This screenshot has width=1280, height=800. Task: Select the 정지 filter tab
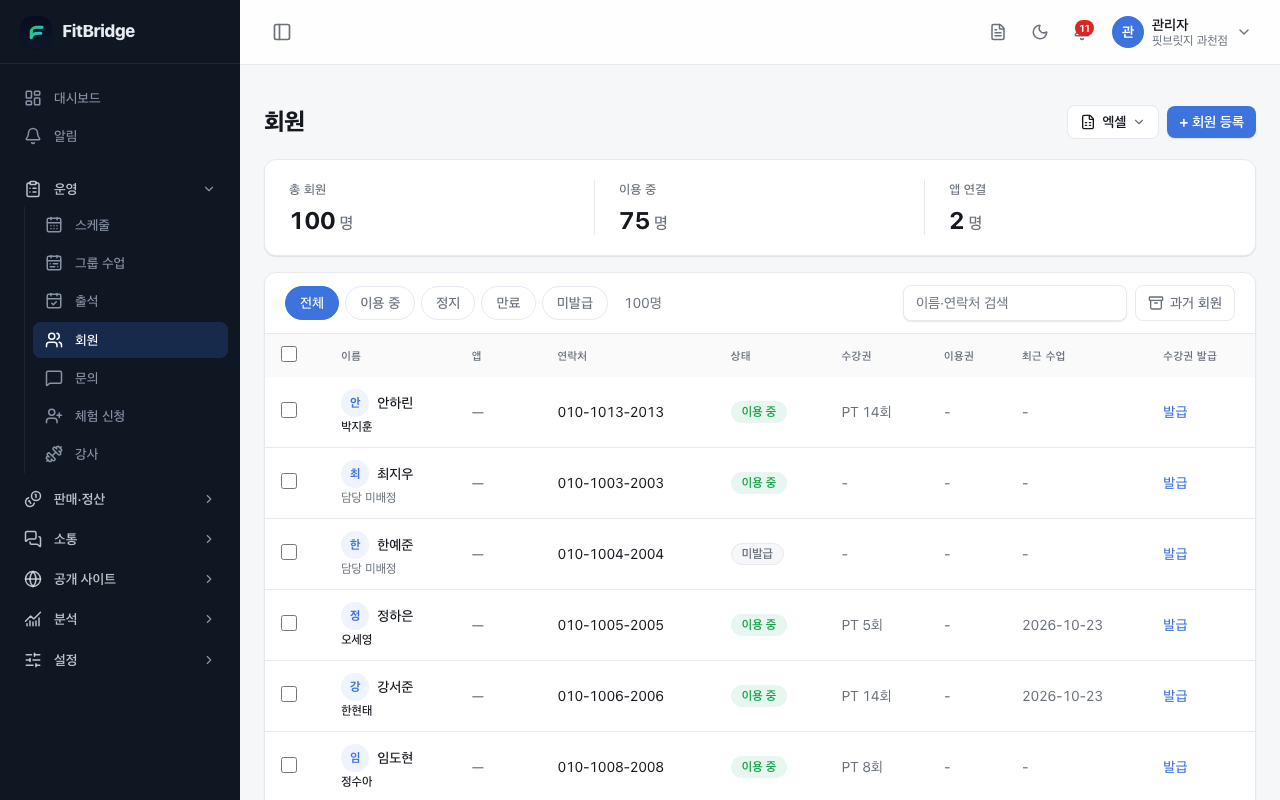(x=448, y=303)
